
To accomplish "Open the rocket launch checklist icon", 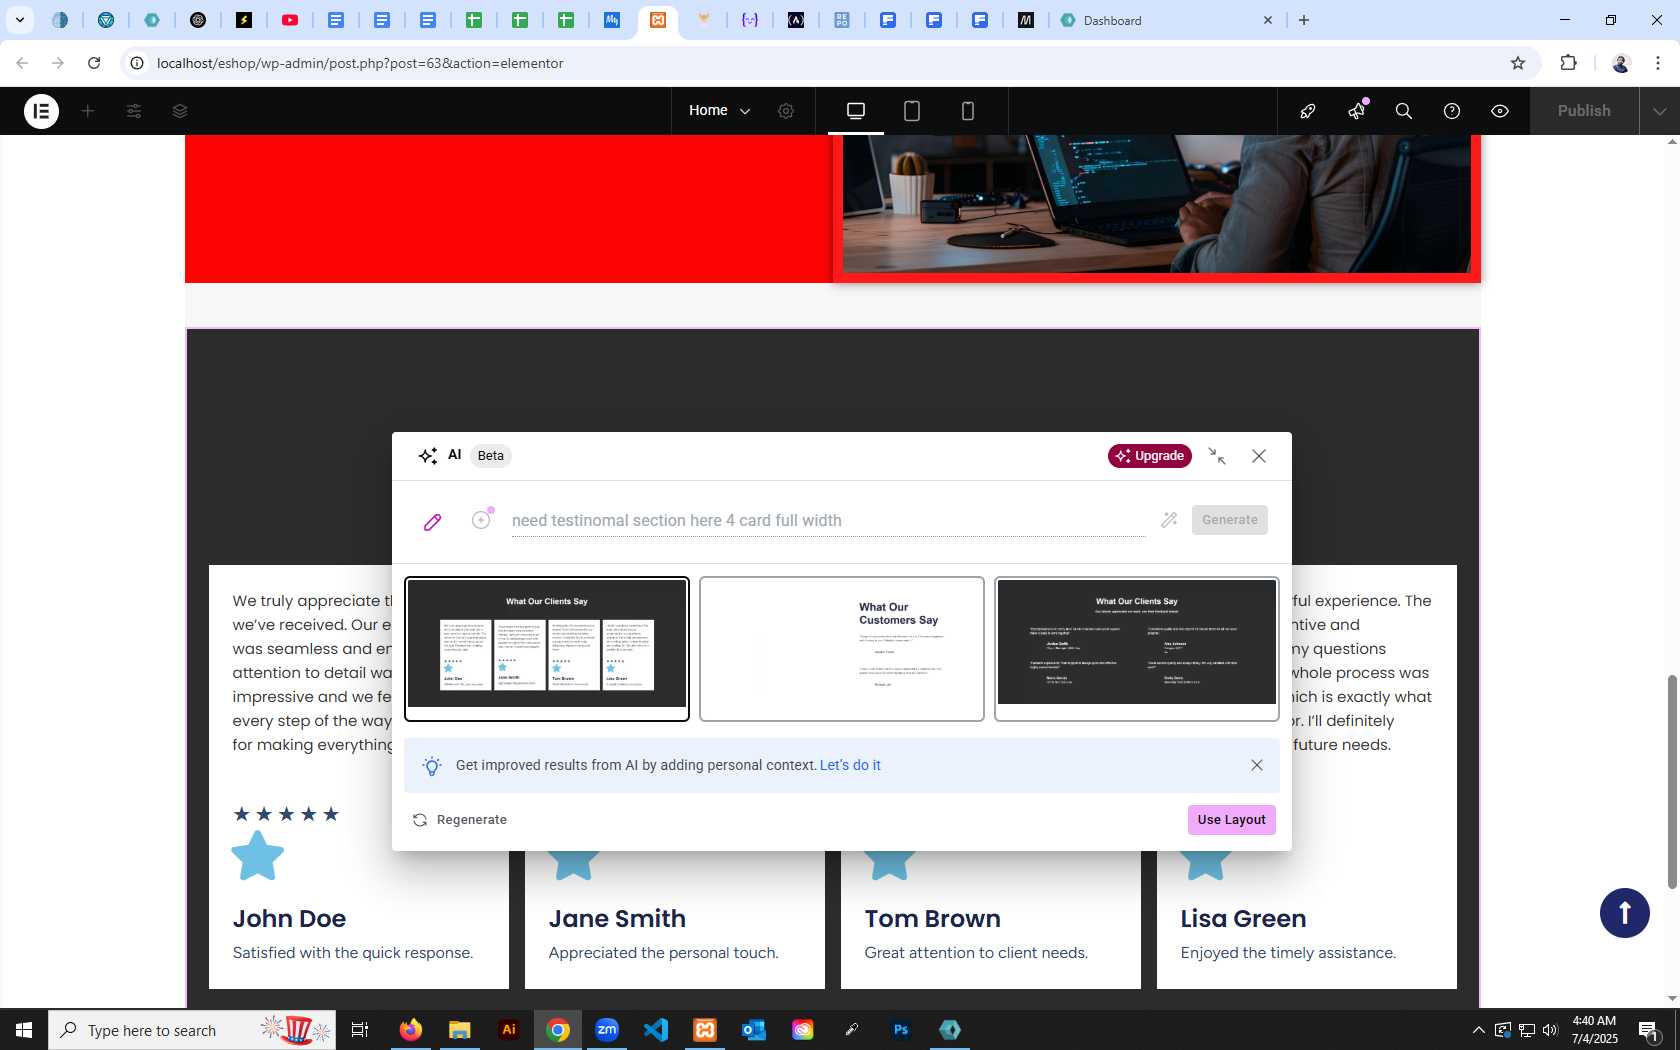I will (1308, 111).
